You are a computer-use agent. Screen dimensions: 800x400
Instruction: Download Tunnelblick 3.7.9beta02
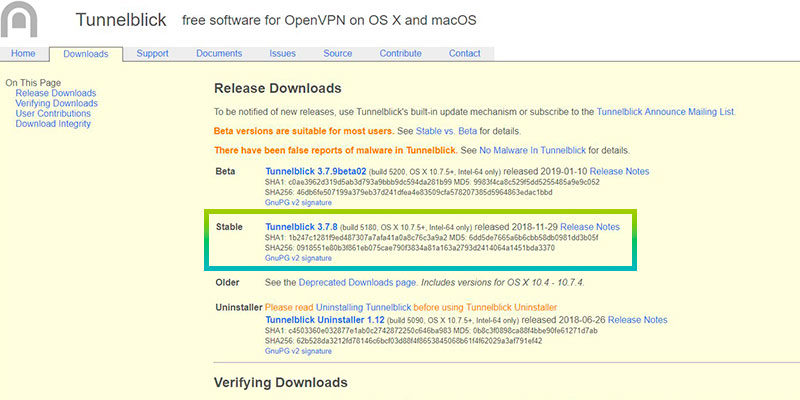(316, 171)
